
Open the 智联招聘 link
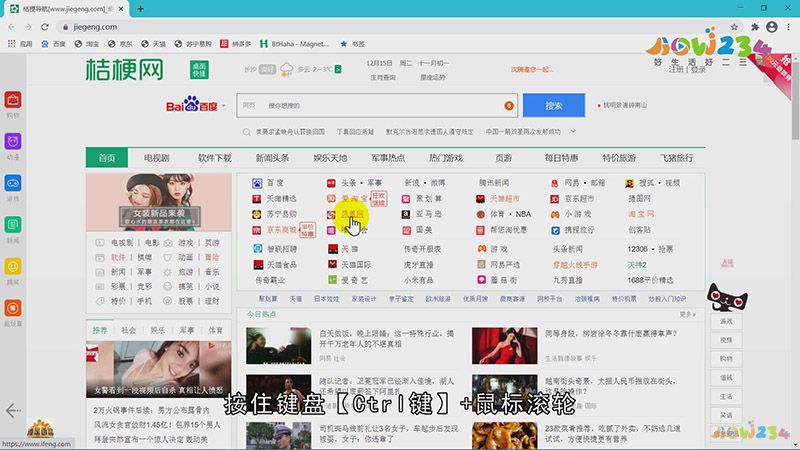282,249
